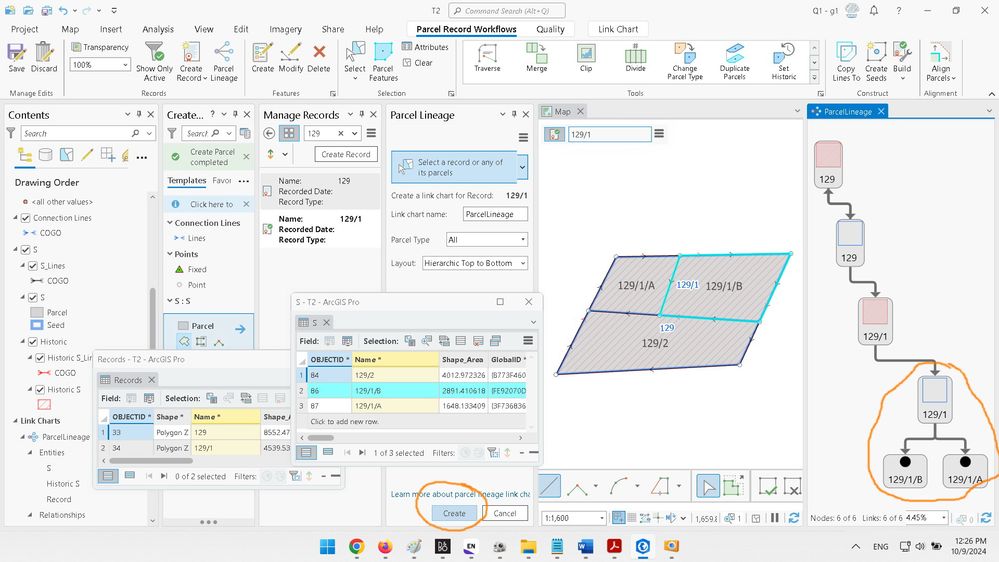Open the Parcel Lineage tool
The height and width of the screenshot is (562, 999).
(x=224, y=62)
